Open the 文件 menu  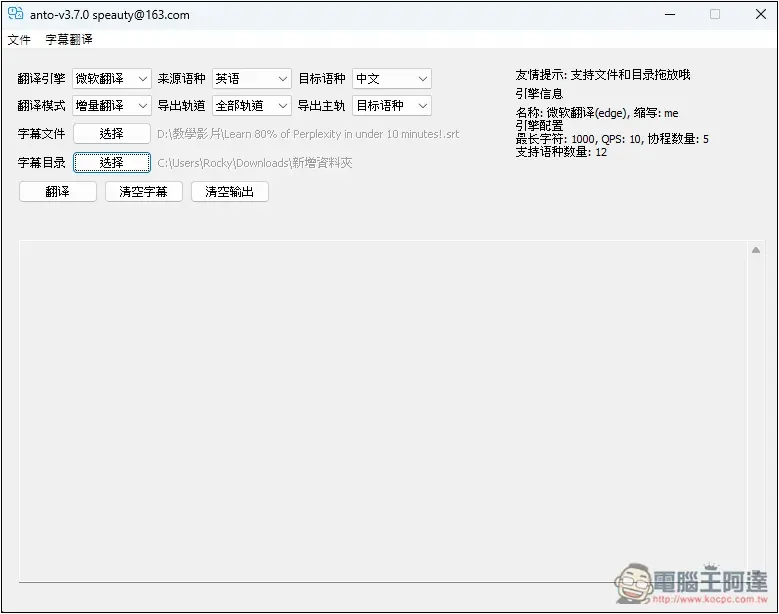pos(19,40)
